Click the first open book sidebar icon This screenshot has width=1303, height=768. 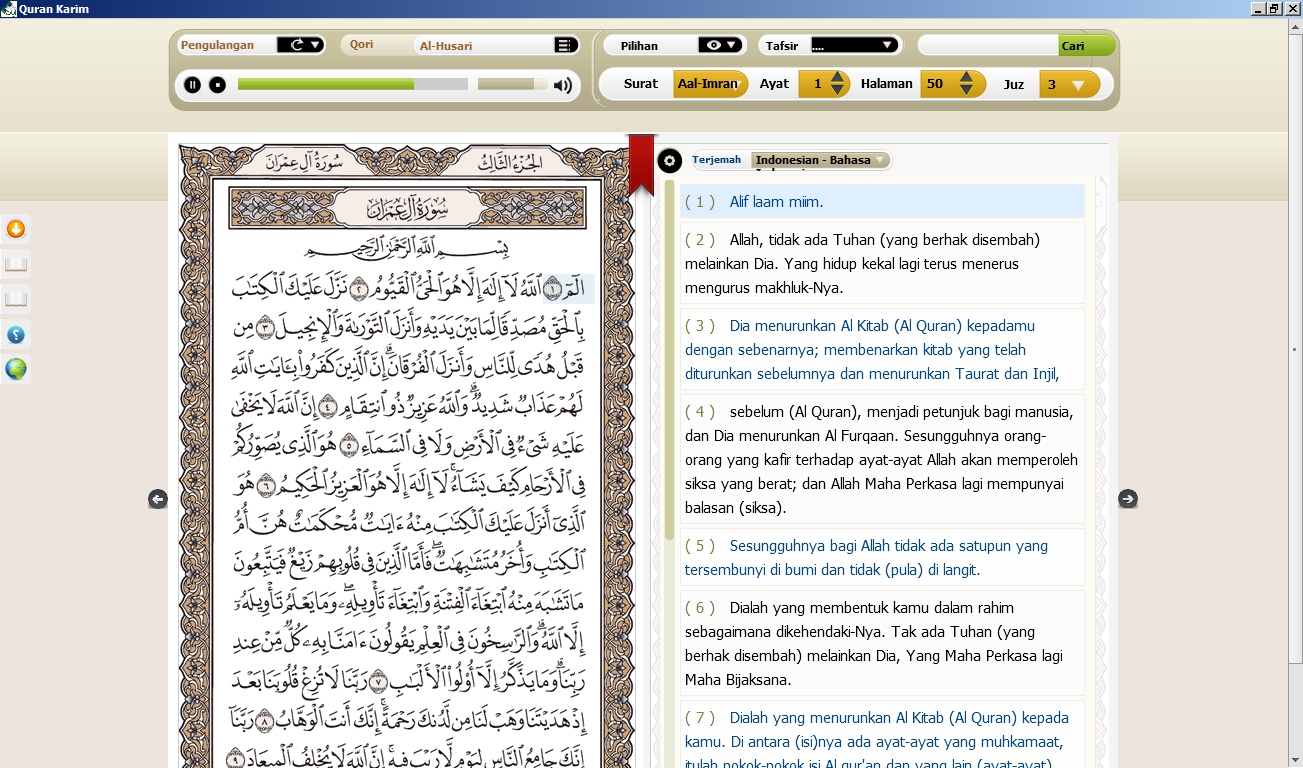tap(16, 264)
